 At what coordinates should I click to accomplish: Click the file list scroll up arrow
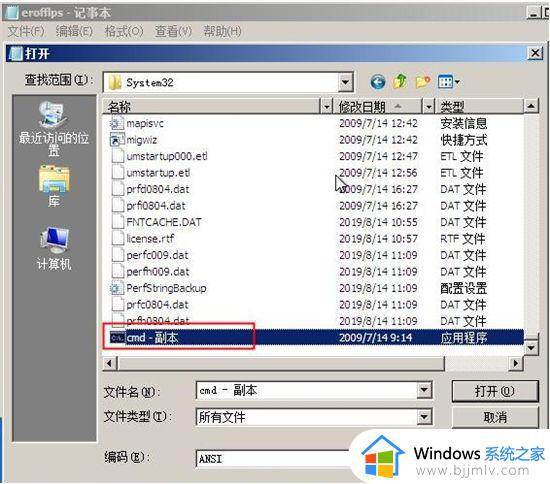tap(531, 106)
